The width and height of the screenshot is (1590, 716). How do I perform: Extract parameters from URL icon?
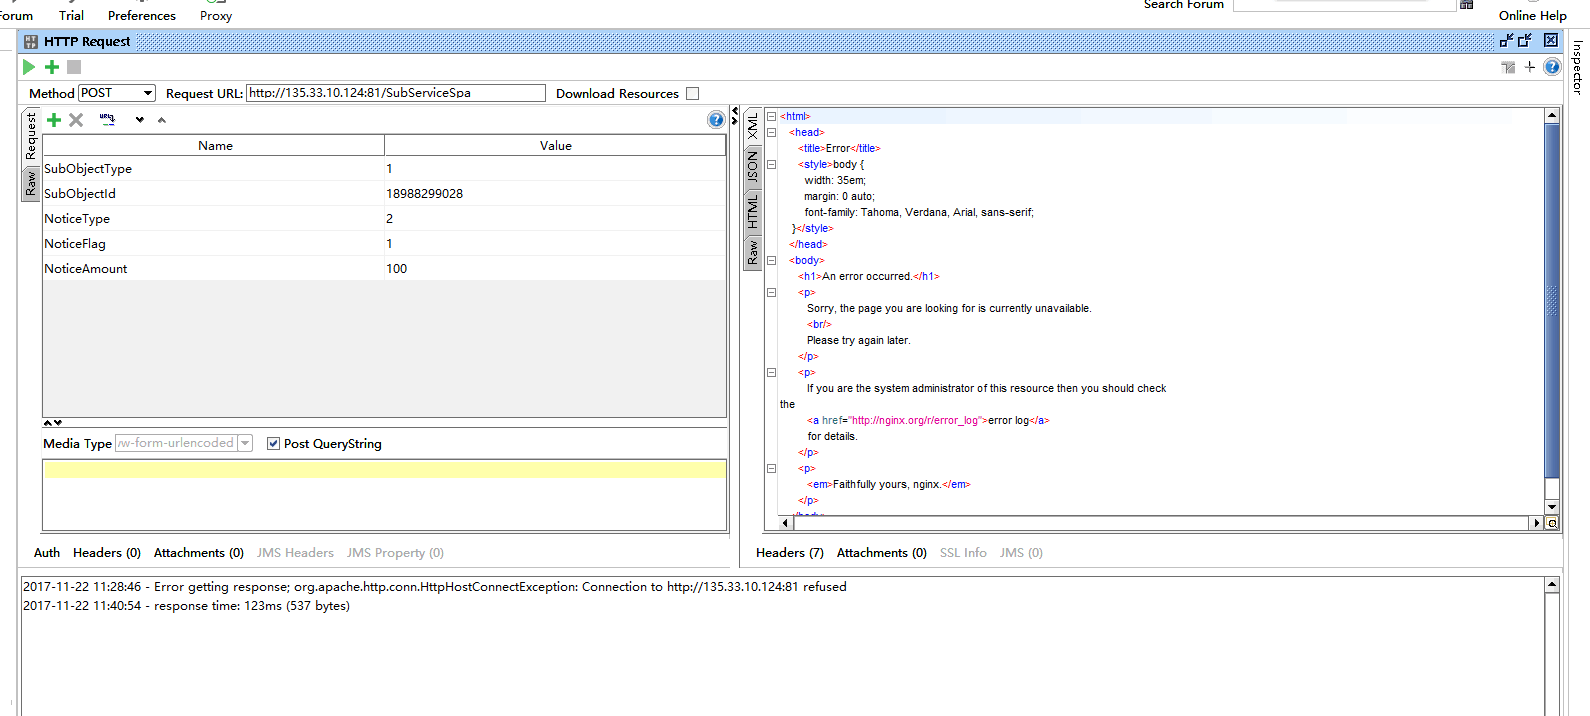click(x=107, y=120)
